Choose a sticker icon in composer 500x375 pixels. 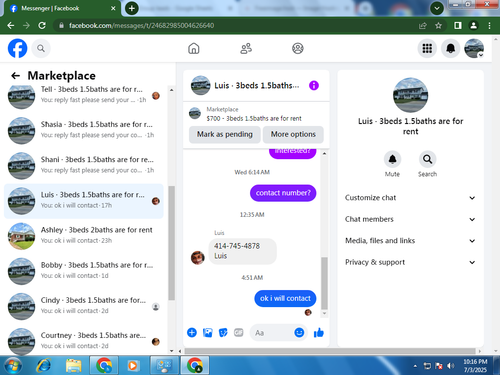pyautogui.click(x=223, y=333)
